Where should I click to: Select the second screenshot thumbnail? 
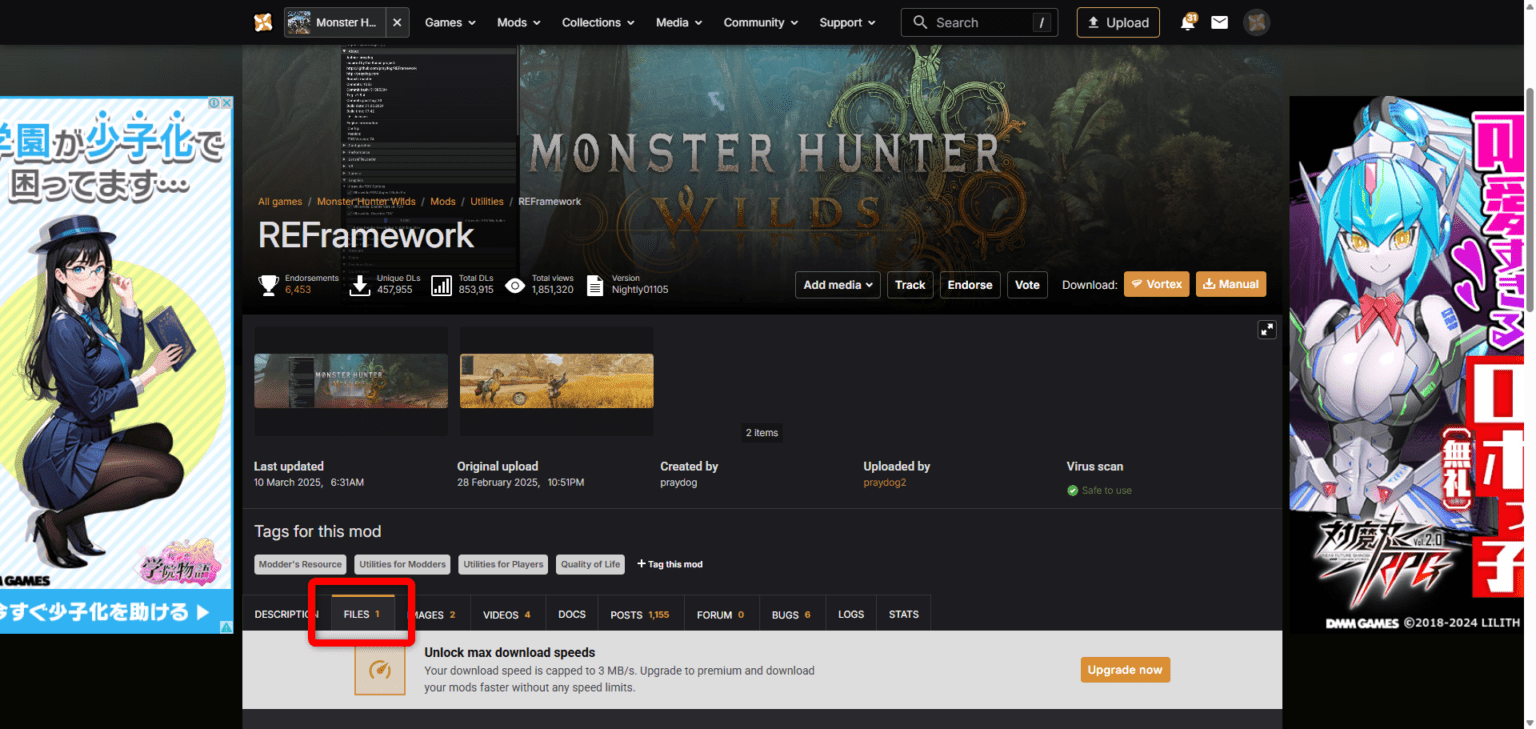[x=556, y=381]
